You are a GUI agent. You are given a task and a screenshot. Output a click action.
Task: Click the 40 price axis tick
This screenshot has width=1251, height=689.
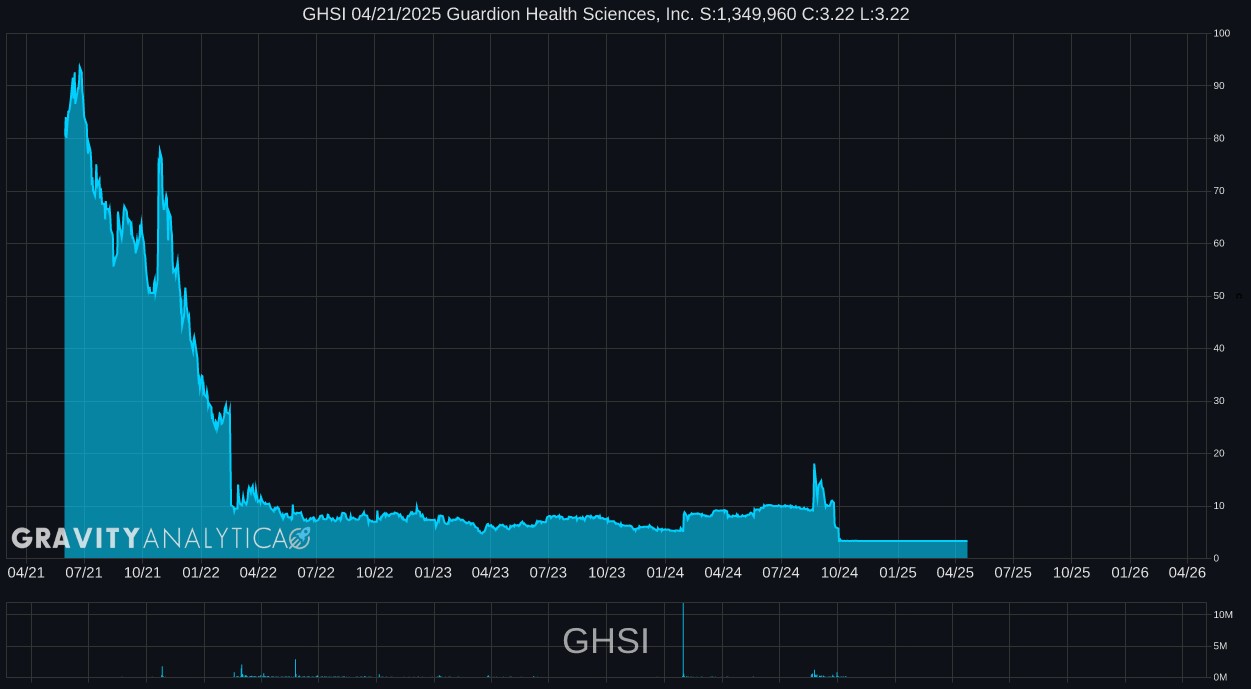click(x=1219, y=349)
